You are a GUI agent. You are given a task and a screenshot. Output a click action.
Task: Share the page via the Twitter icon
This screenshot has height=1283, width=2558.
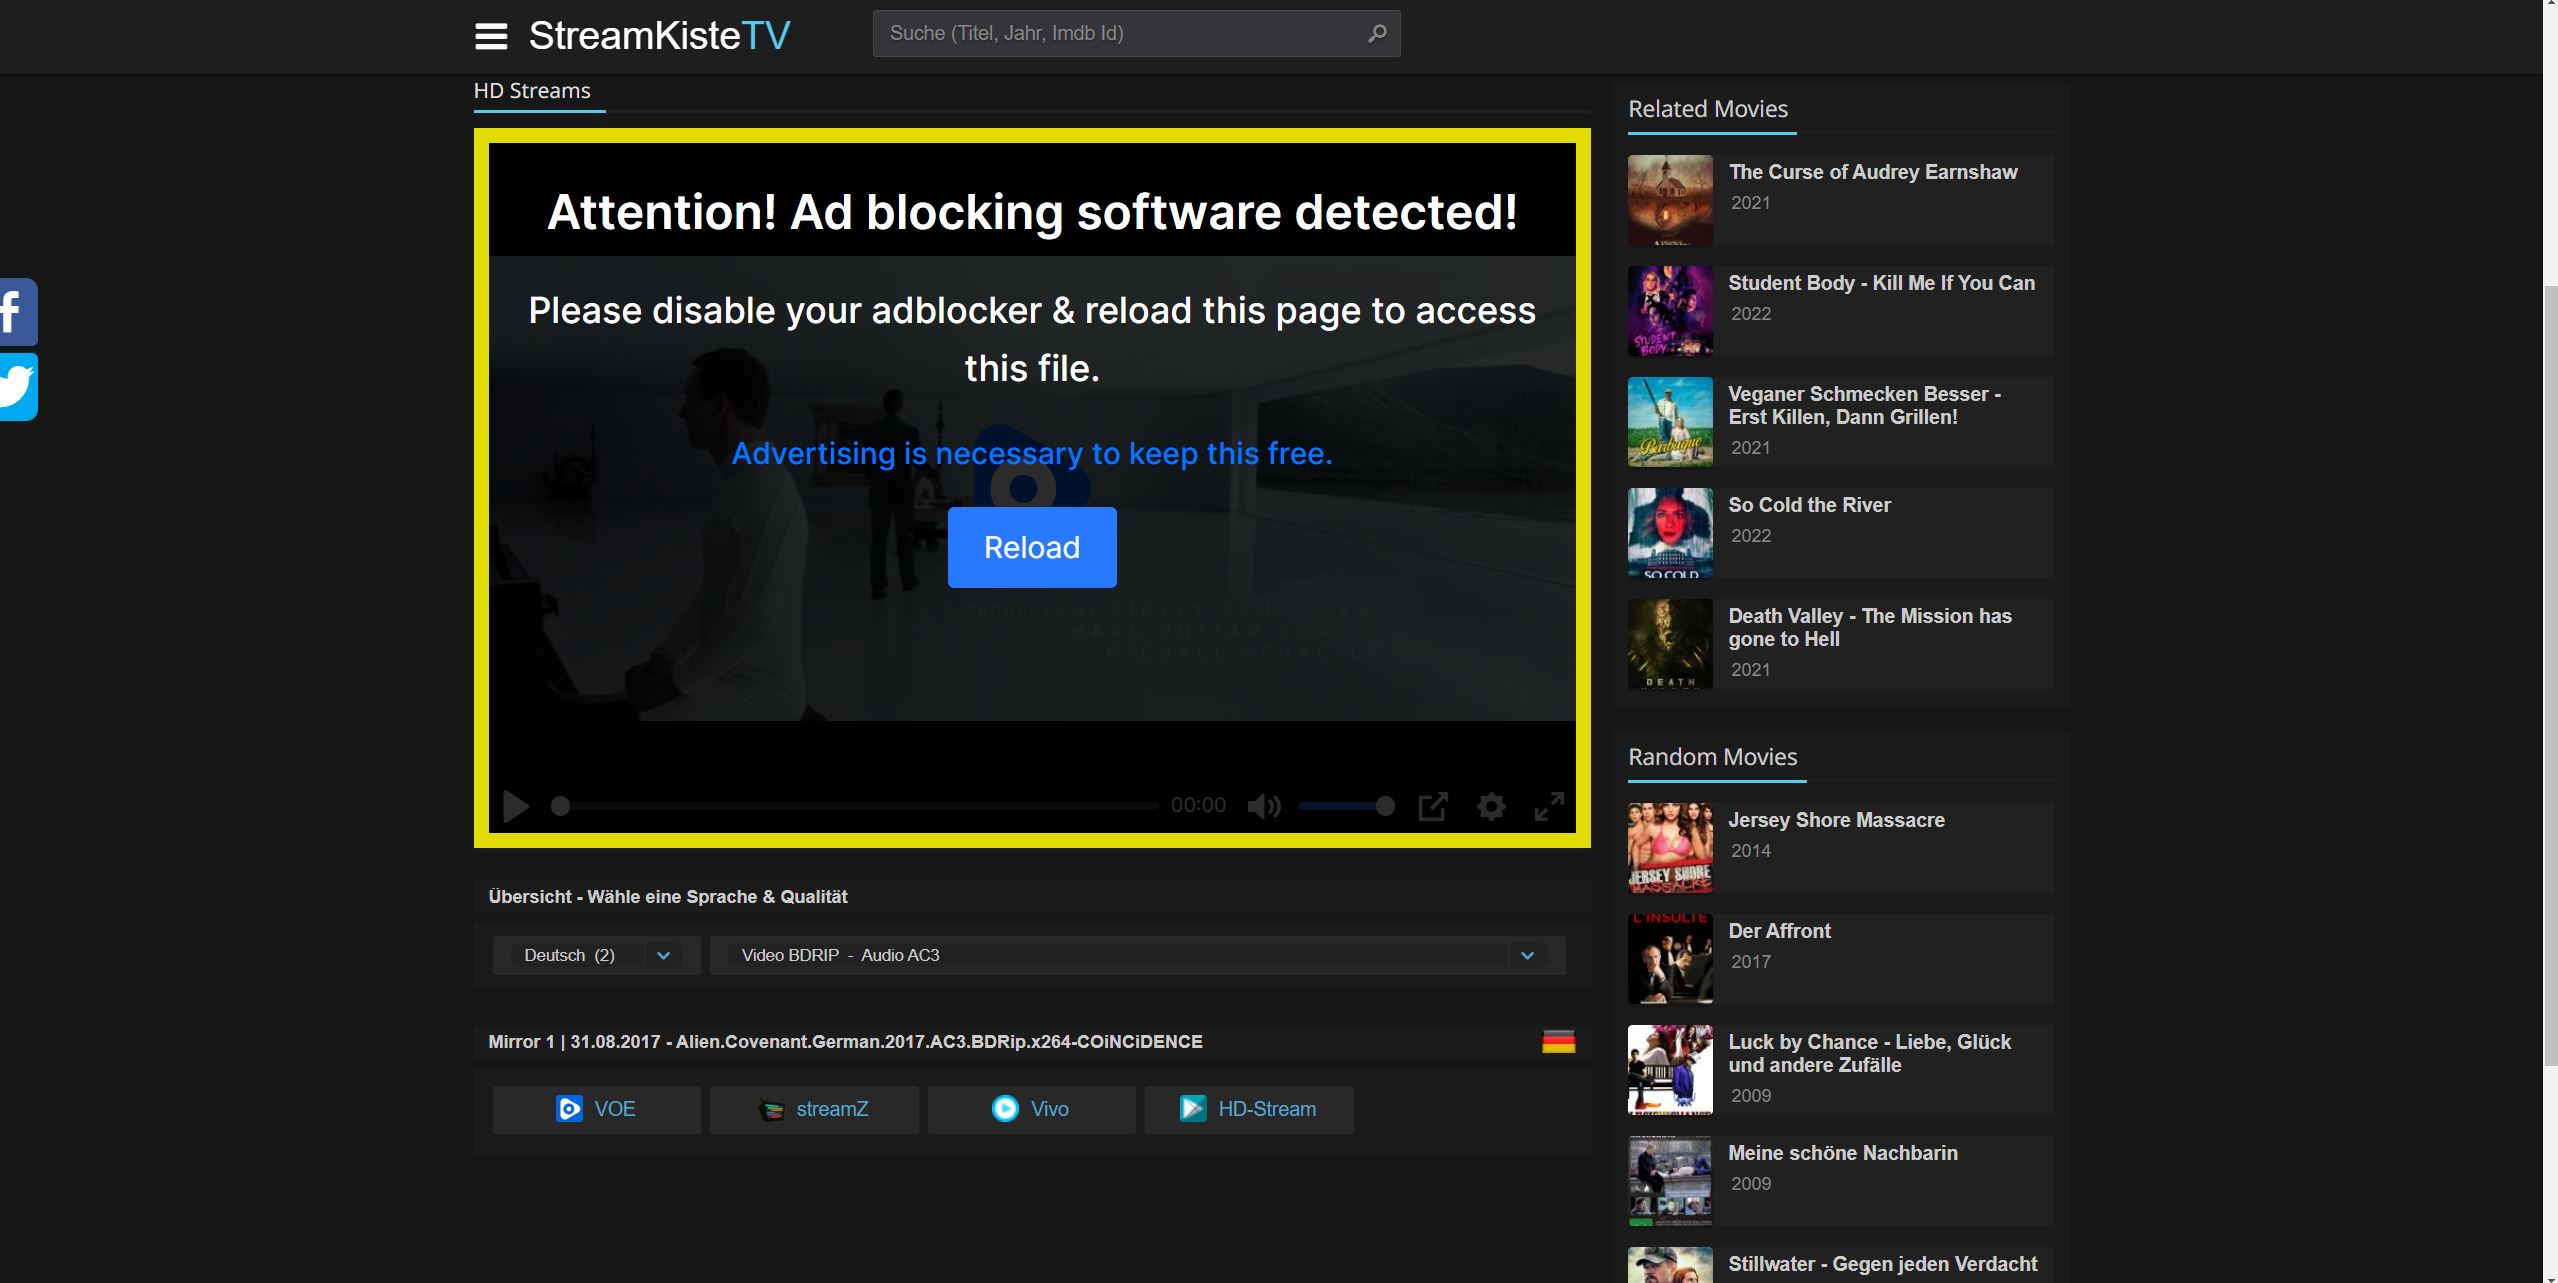16,387
